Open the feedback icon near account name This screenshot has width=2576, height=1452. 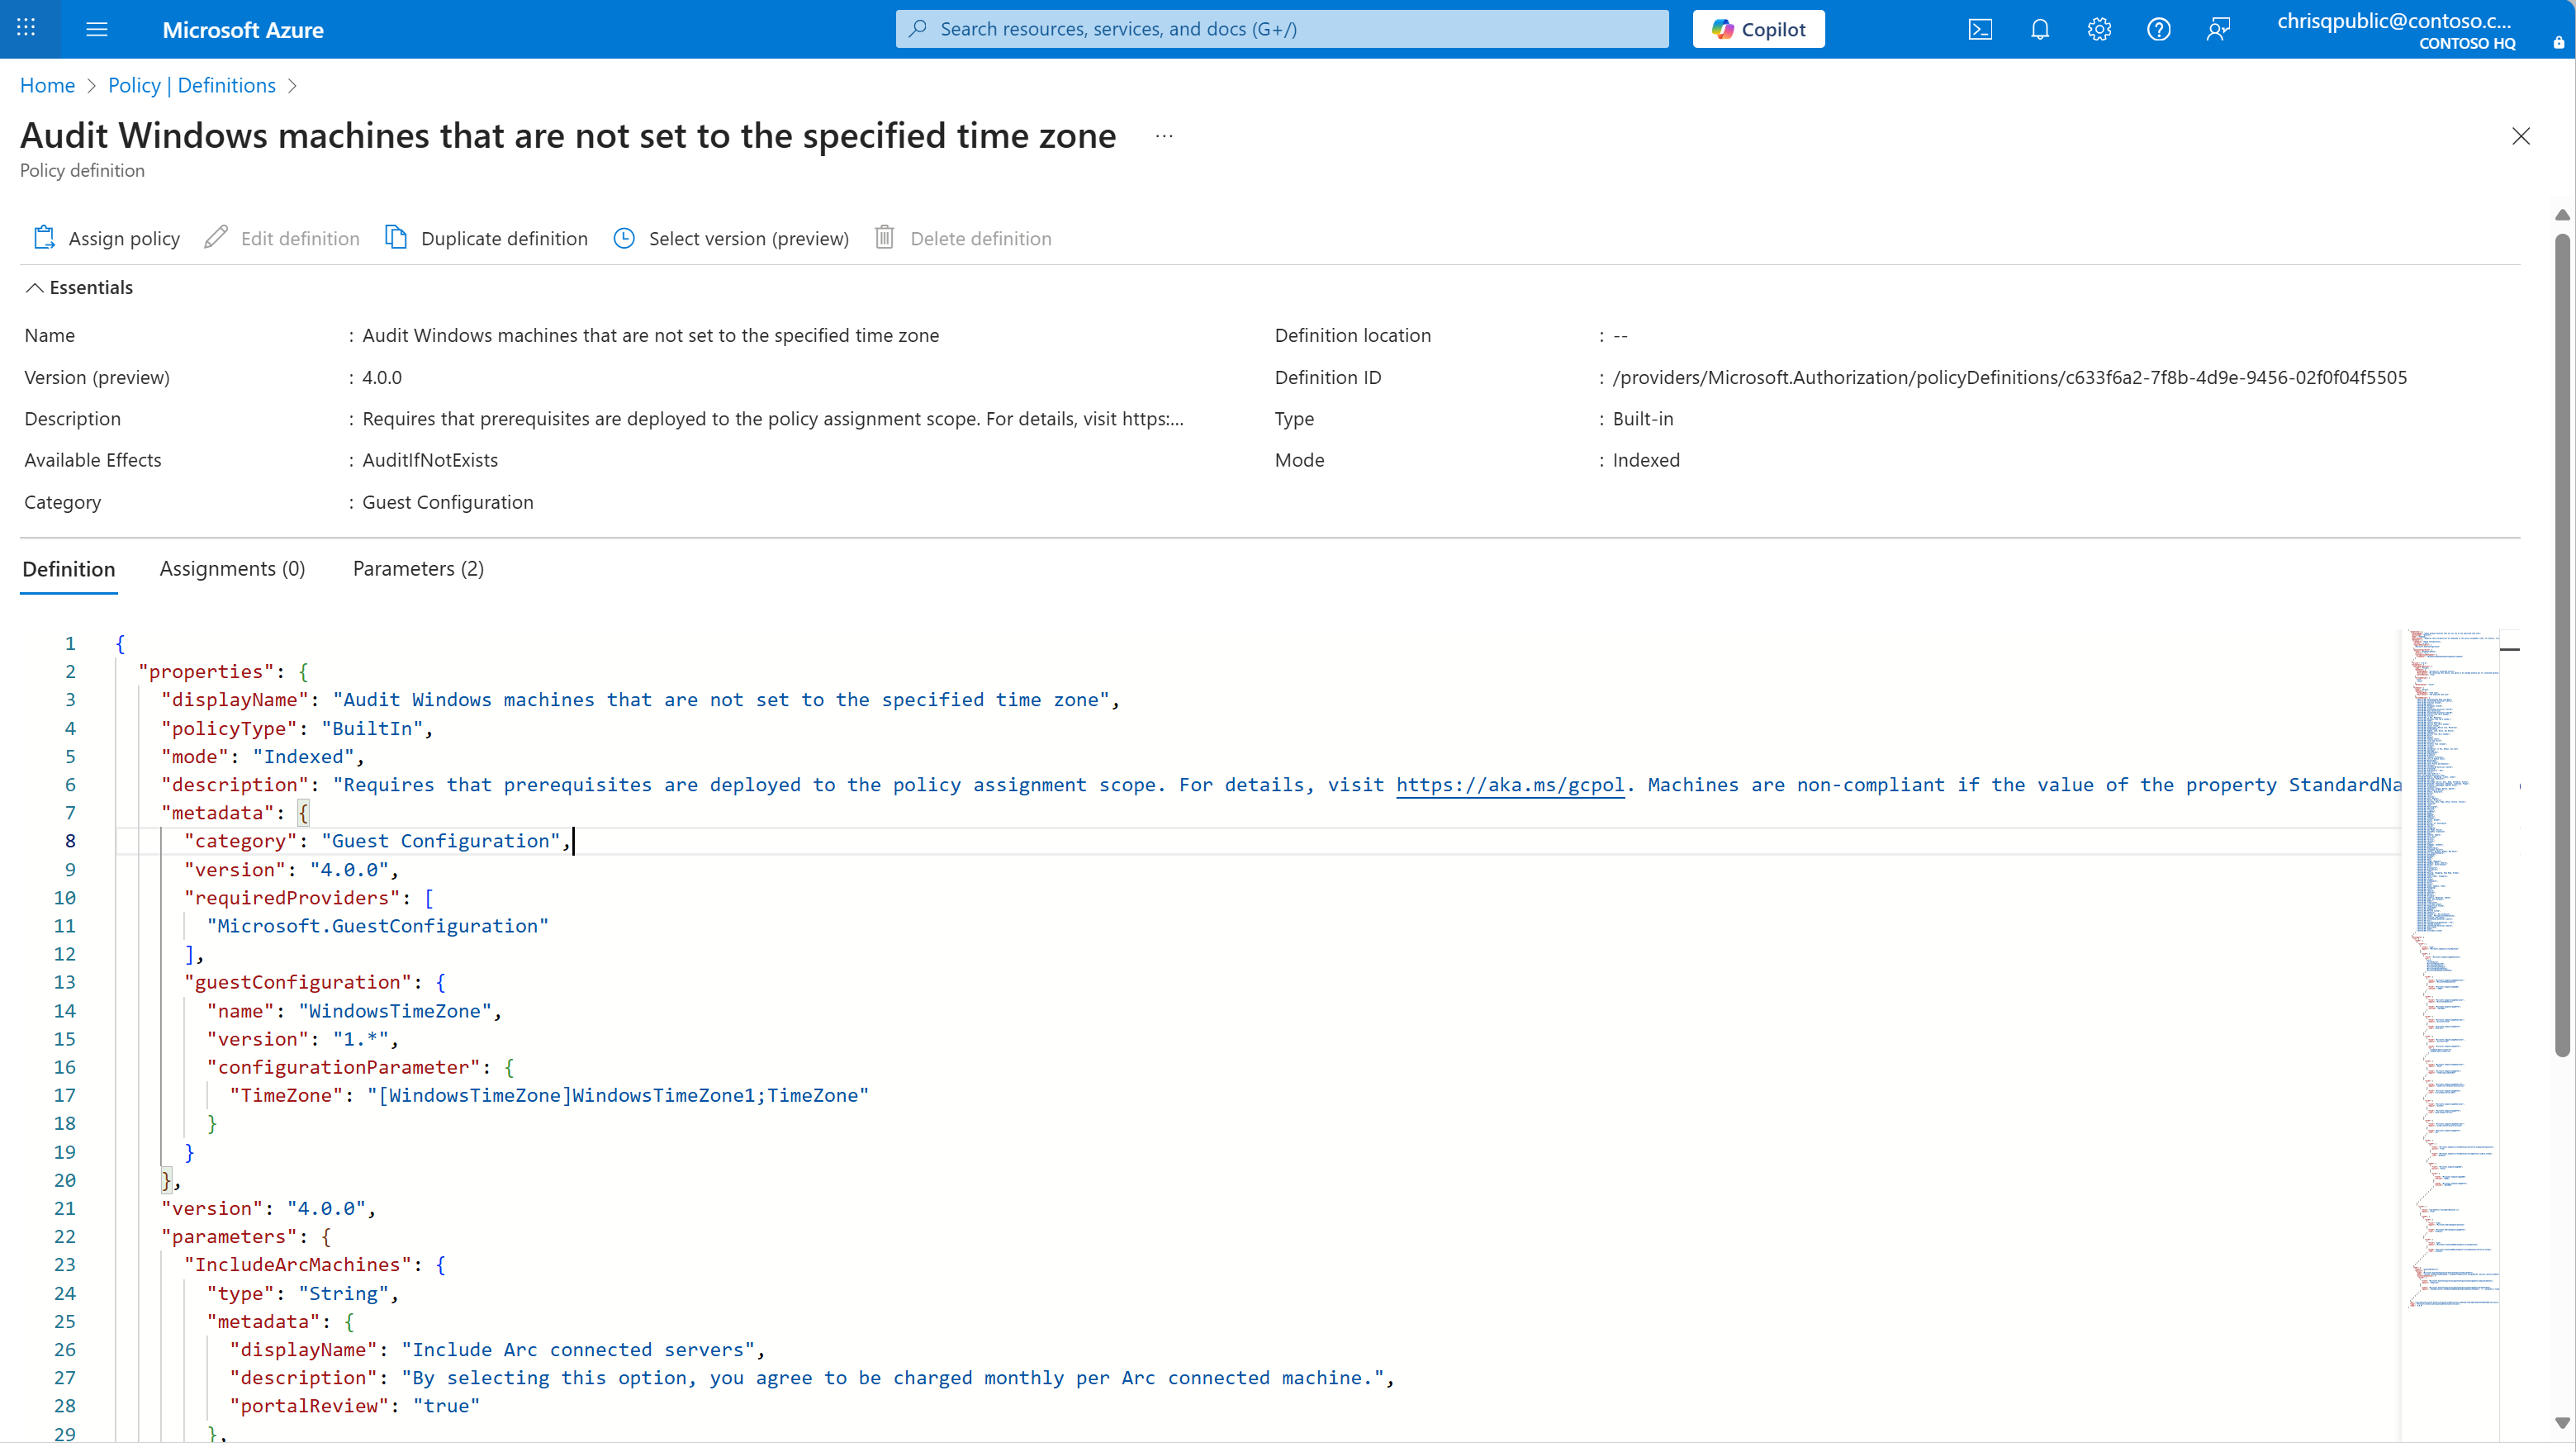pyautogui.click(x=2219, y=29)
